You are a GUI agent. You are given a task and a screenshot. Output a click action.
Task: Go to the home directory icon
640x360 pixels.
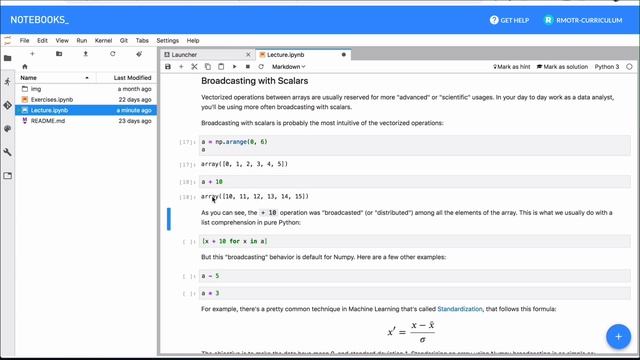24,67
